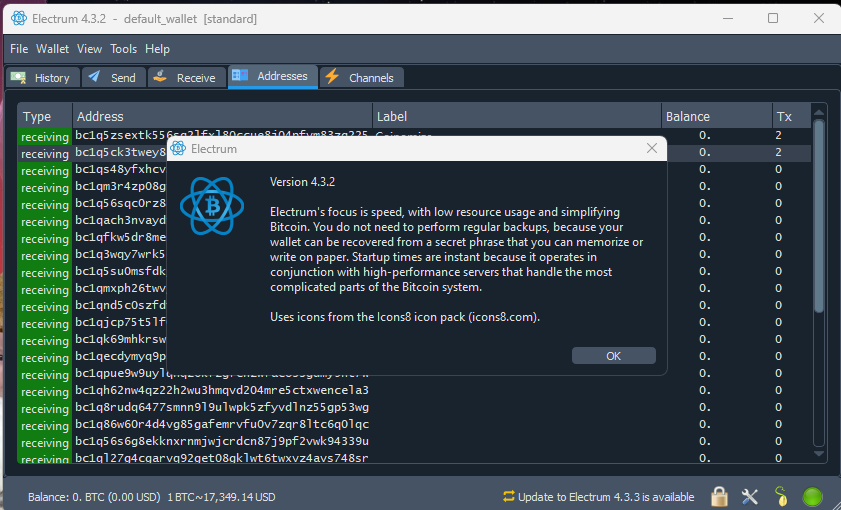This screenshot has height=510, width=841.
Task: Click the address list scroll up arrow
Action: (x=818, y=112)
